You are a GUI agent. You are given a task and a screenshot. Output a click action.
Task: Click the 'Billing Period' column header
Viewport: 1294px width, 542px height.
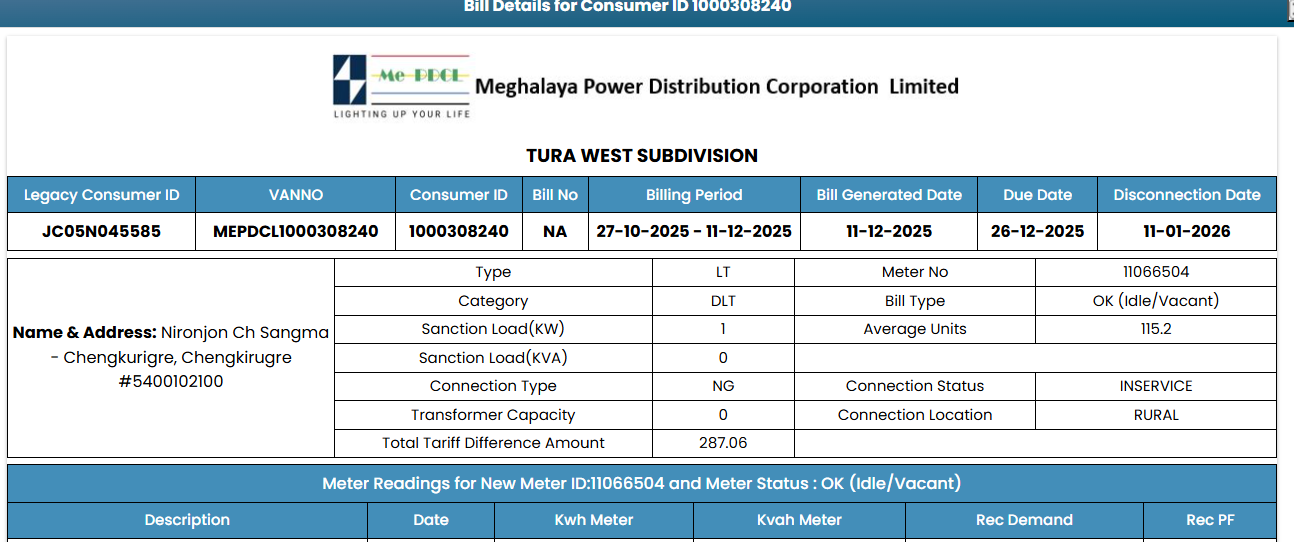coord(694,195)
